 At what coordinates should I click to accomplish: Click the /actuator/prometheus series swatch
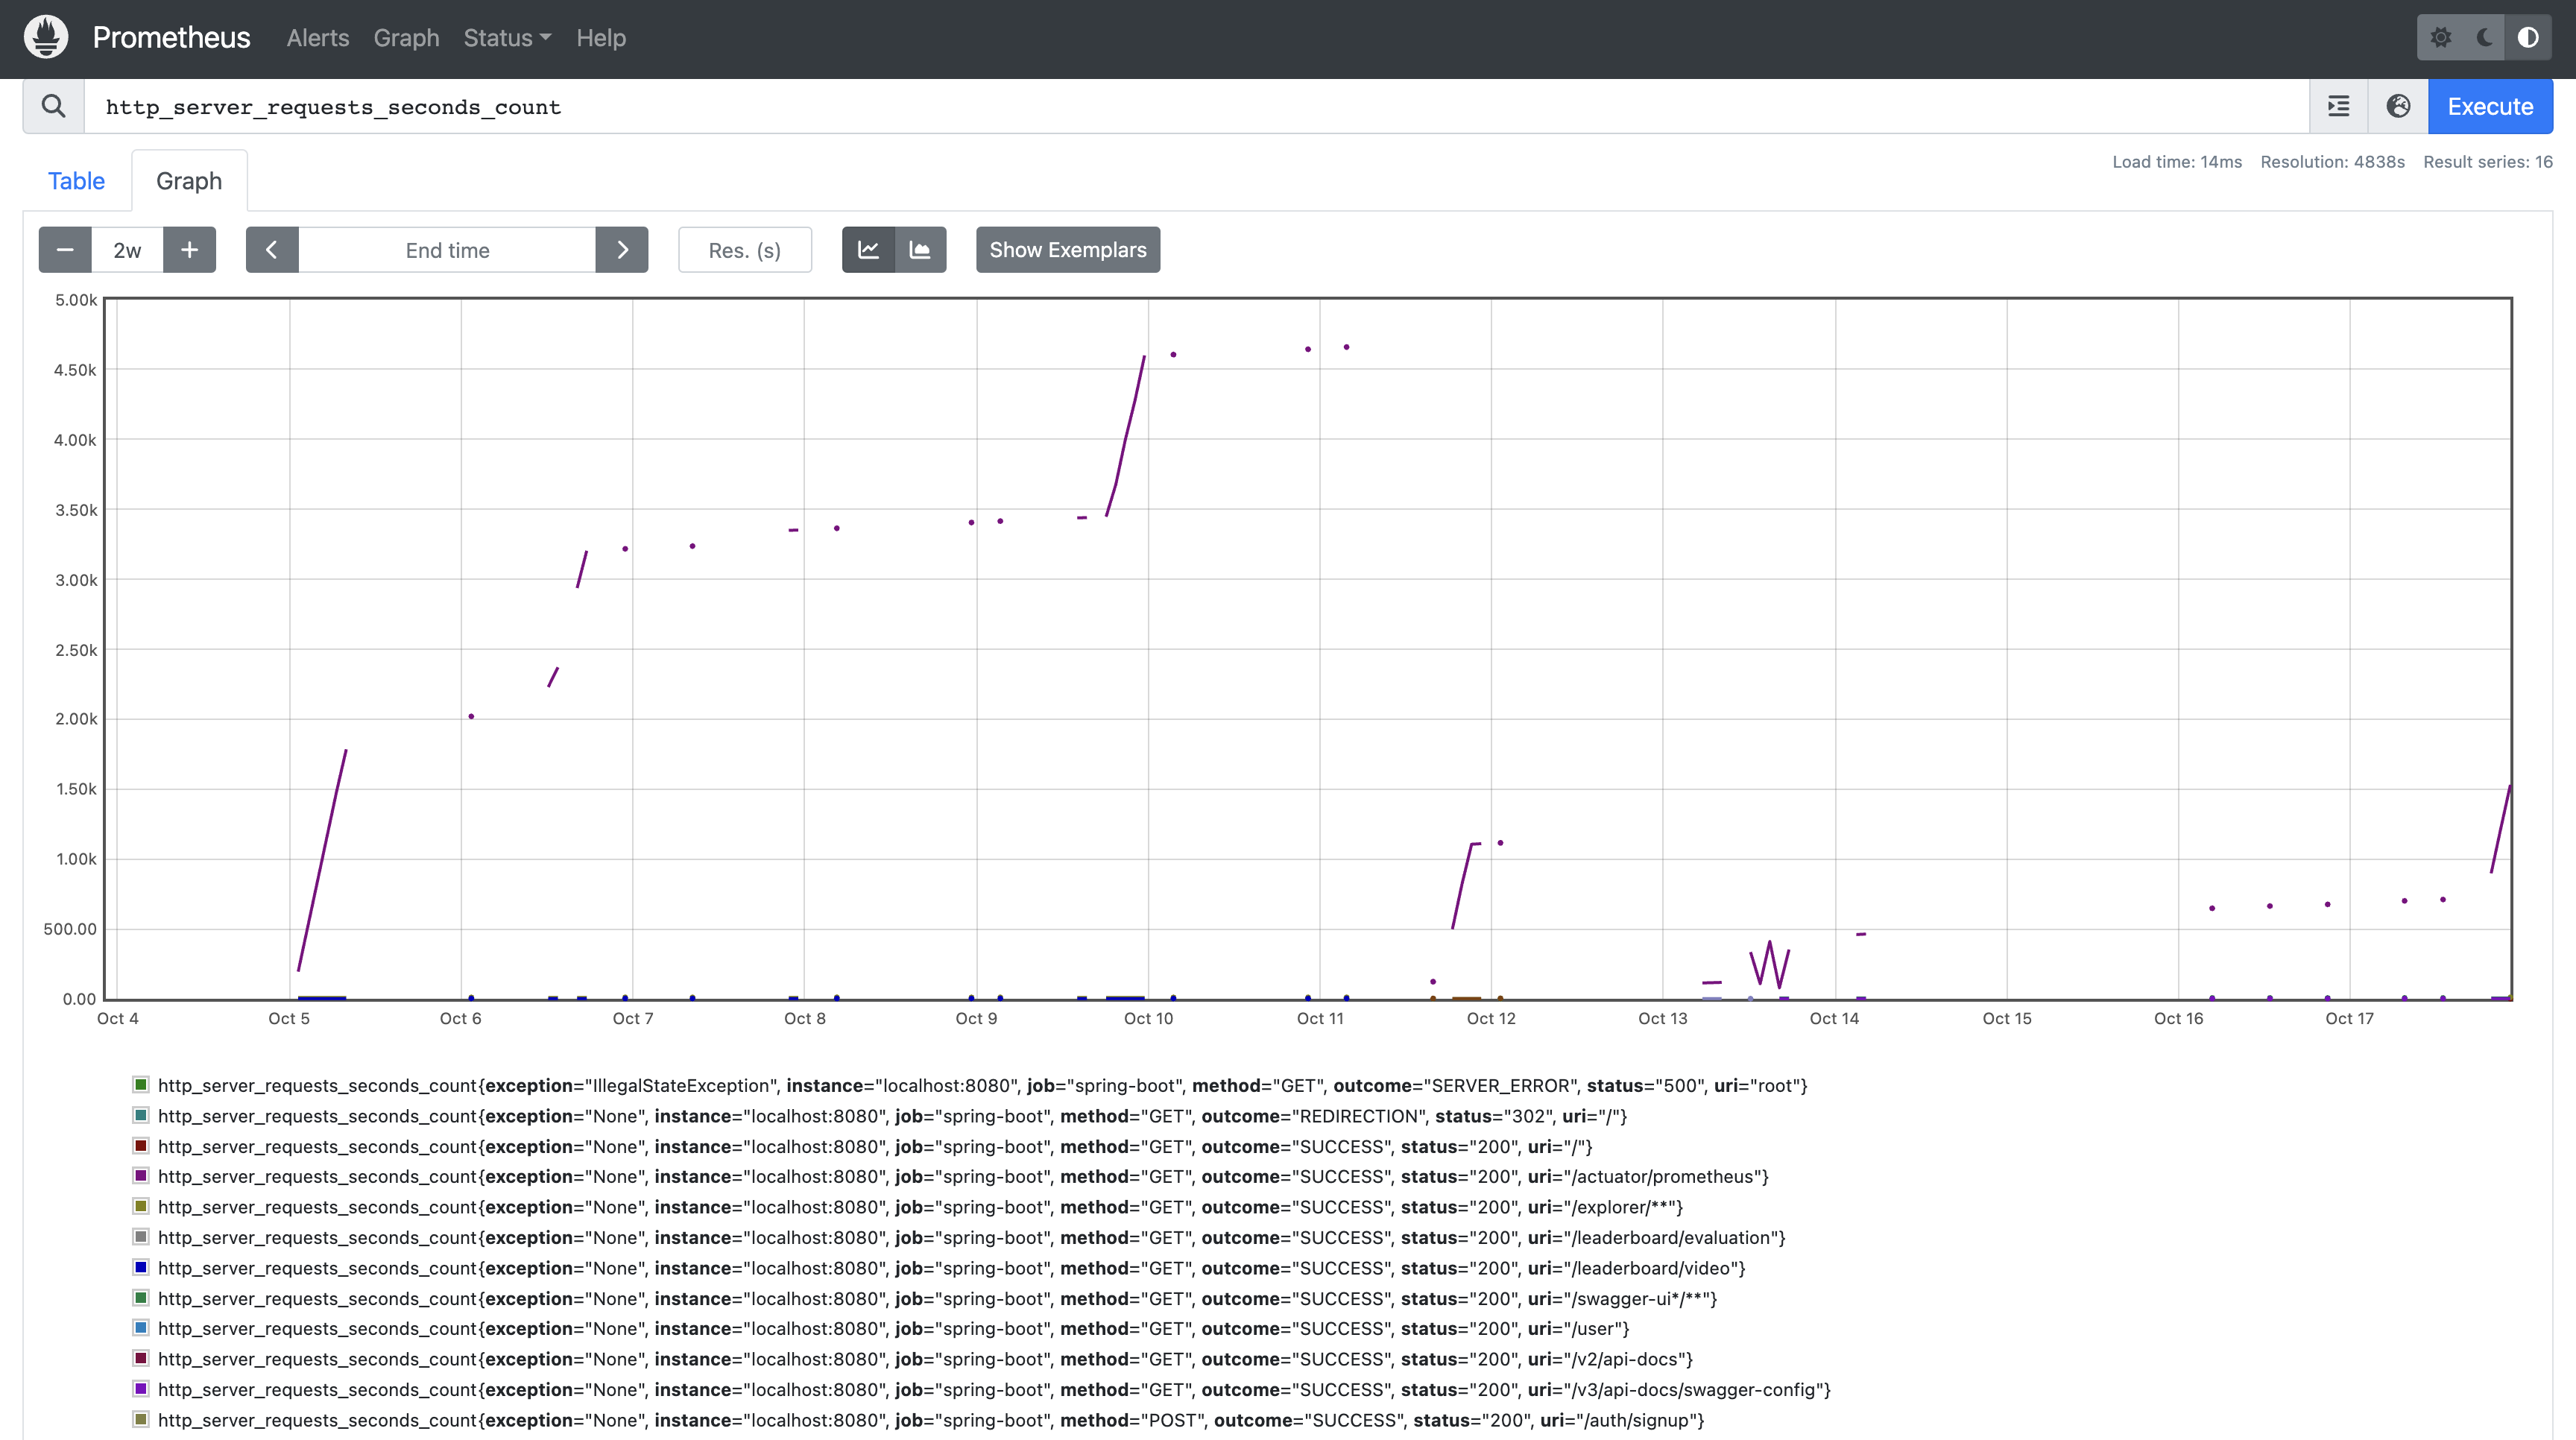pos(141,1176)
